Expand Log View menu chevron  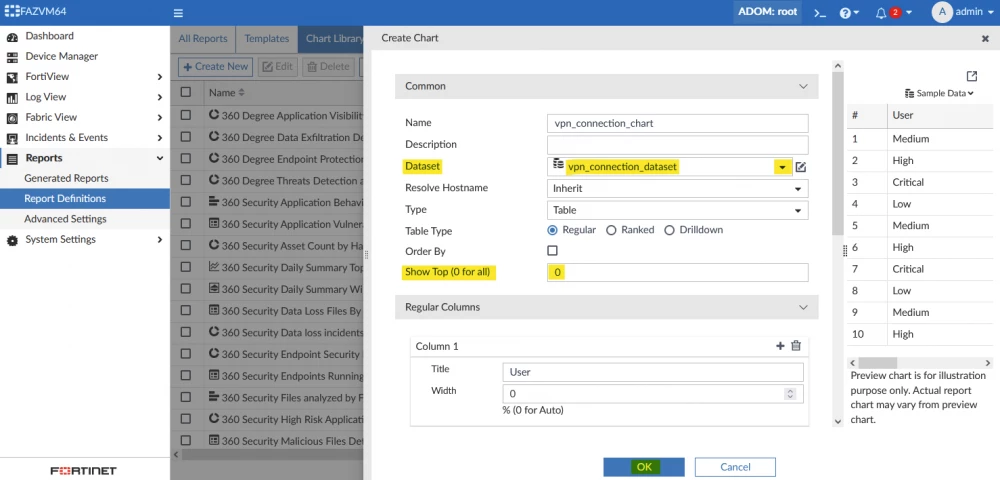(x=159, y=97)
